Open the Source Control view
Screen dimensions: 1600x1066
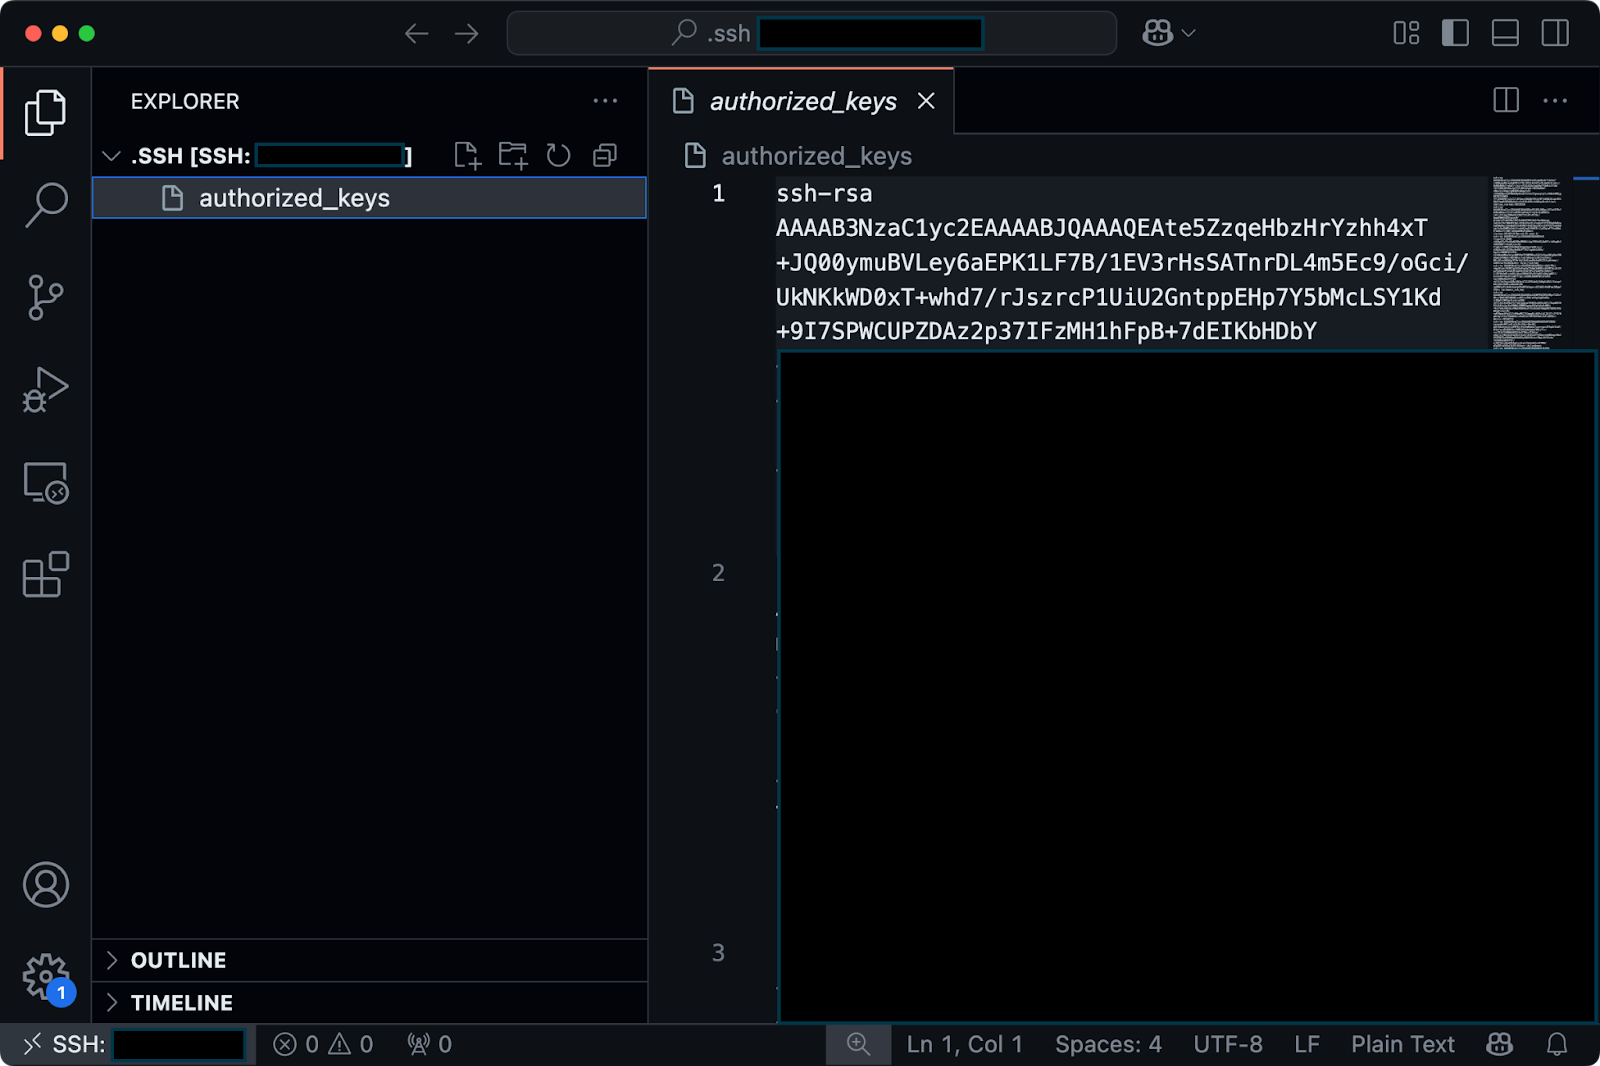point(45,297)
